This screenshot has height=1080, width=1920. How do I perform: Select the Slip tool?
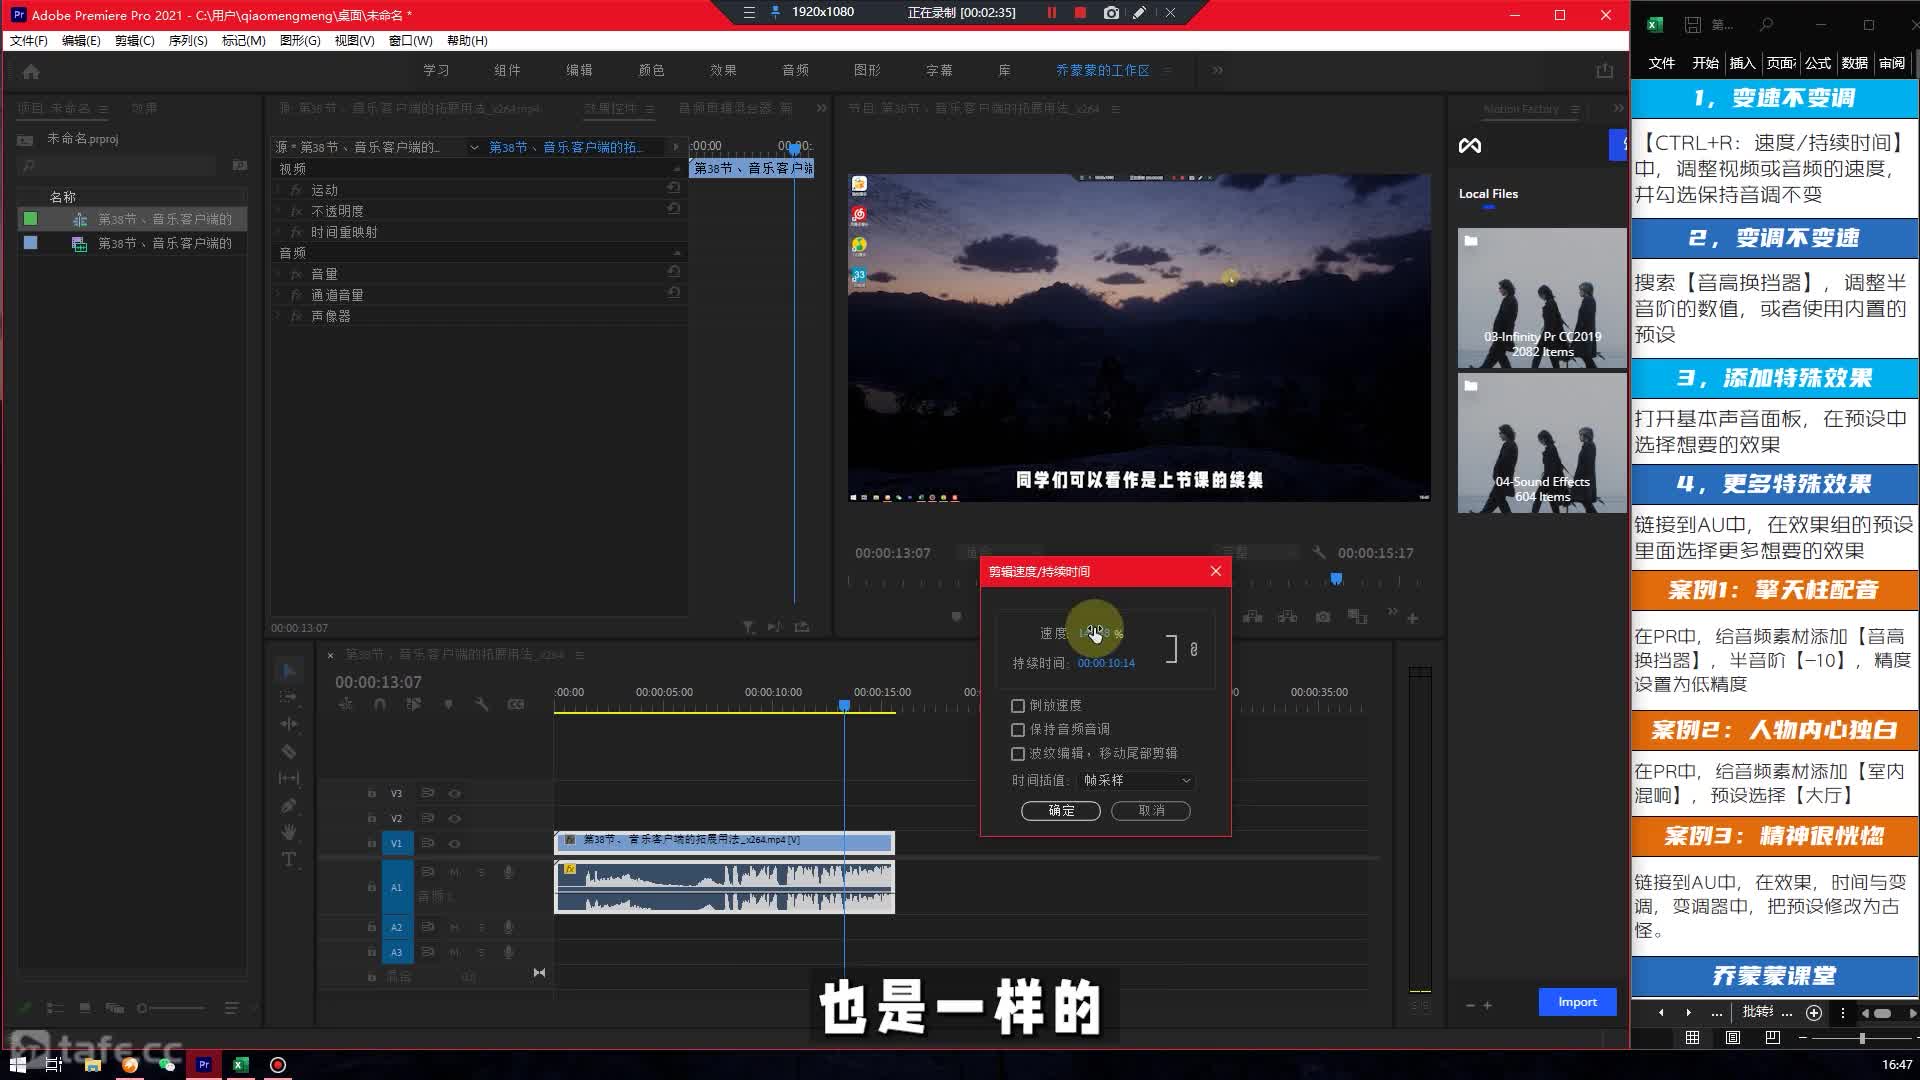pyautogui.click(x=289, y=778)
